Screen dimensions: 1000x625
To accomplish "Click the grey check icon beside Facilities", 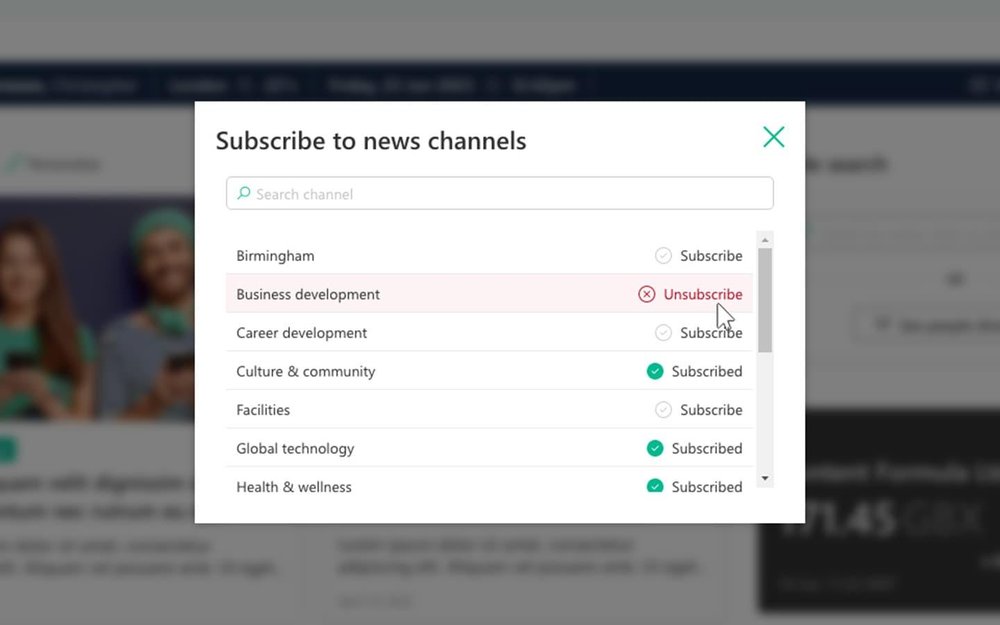I will click(x=663, y=409).
